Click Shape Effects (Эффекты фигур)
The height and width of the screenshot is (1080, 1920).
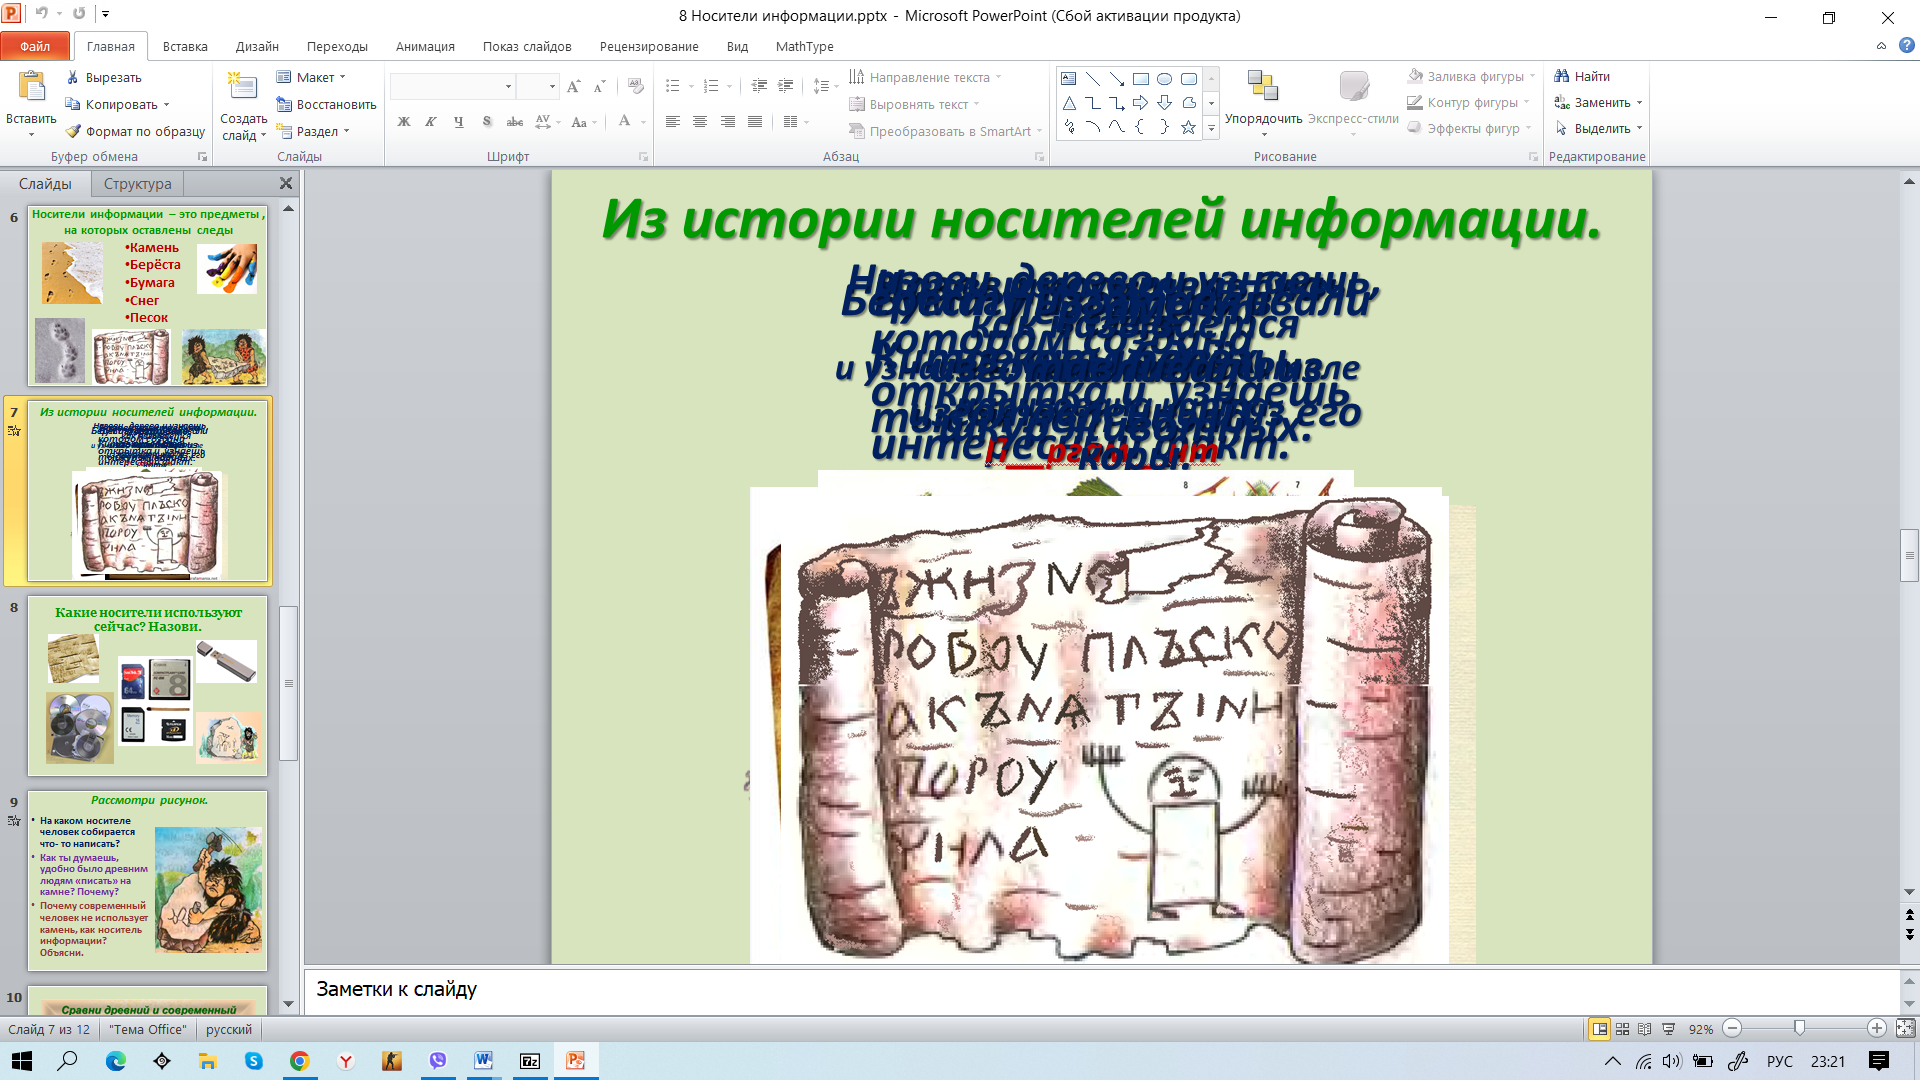(1468, 128)
